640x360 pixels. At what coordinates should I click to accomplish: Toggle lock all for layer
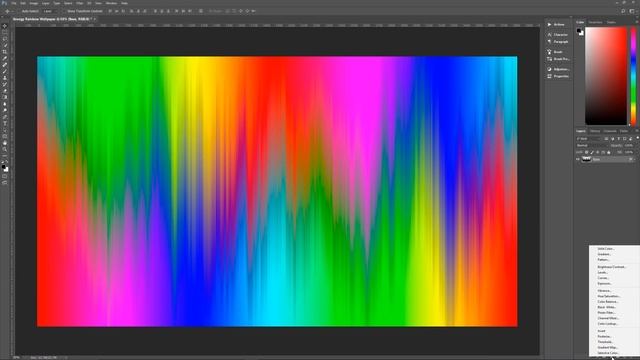pos(609,152)
